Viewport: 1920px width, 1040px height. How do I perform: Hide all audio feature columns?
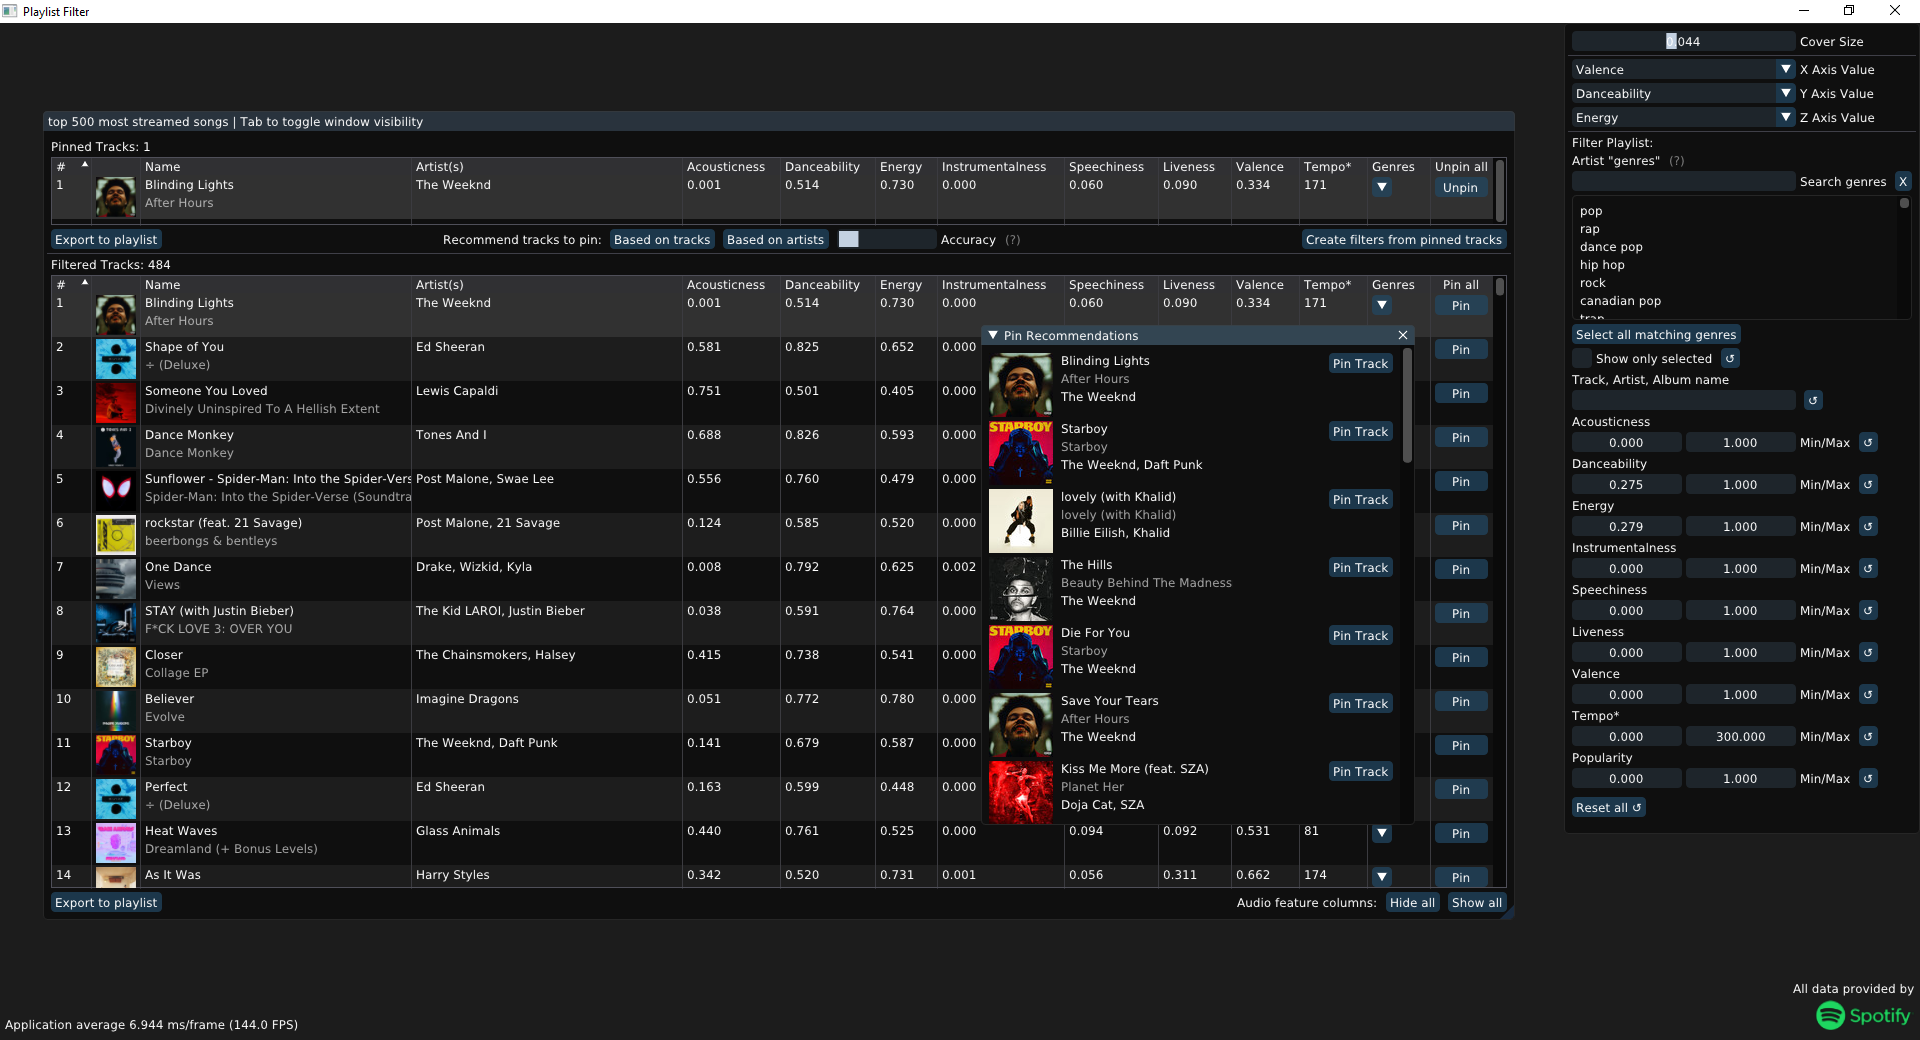pos(1412,902)
